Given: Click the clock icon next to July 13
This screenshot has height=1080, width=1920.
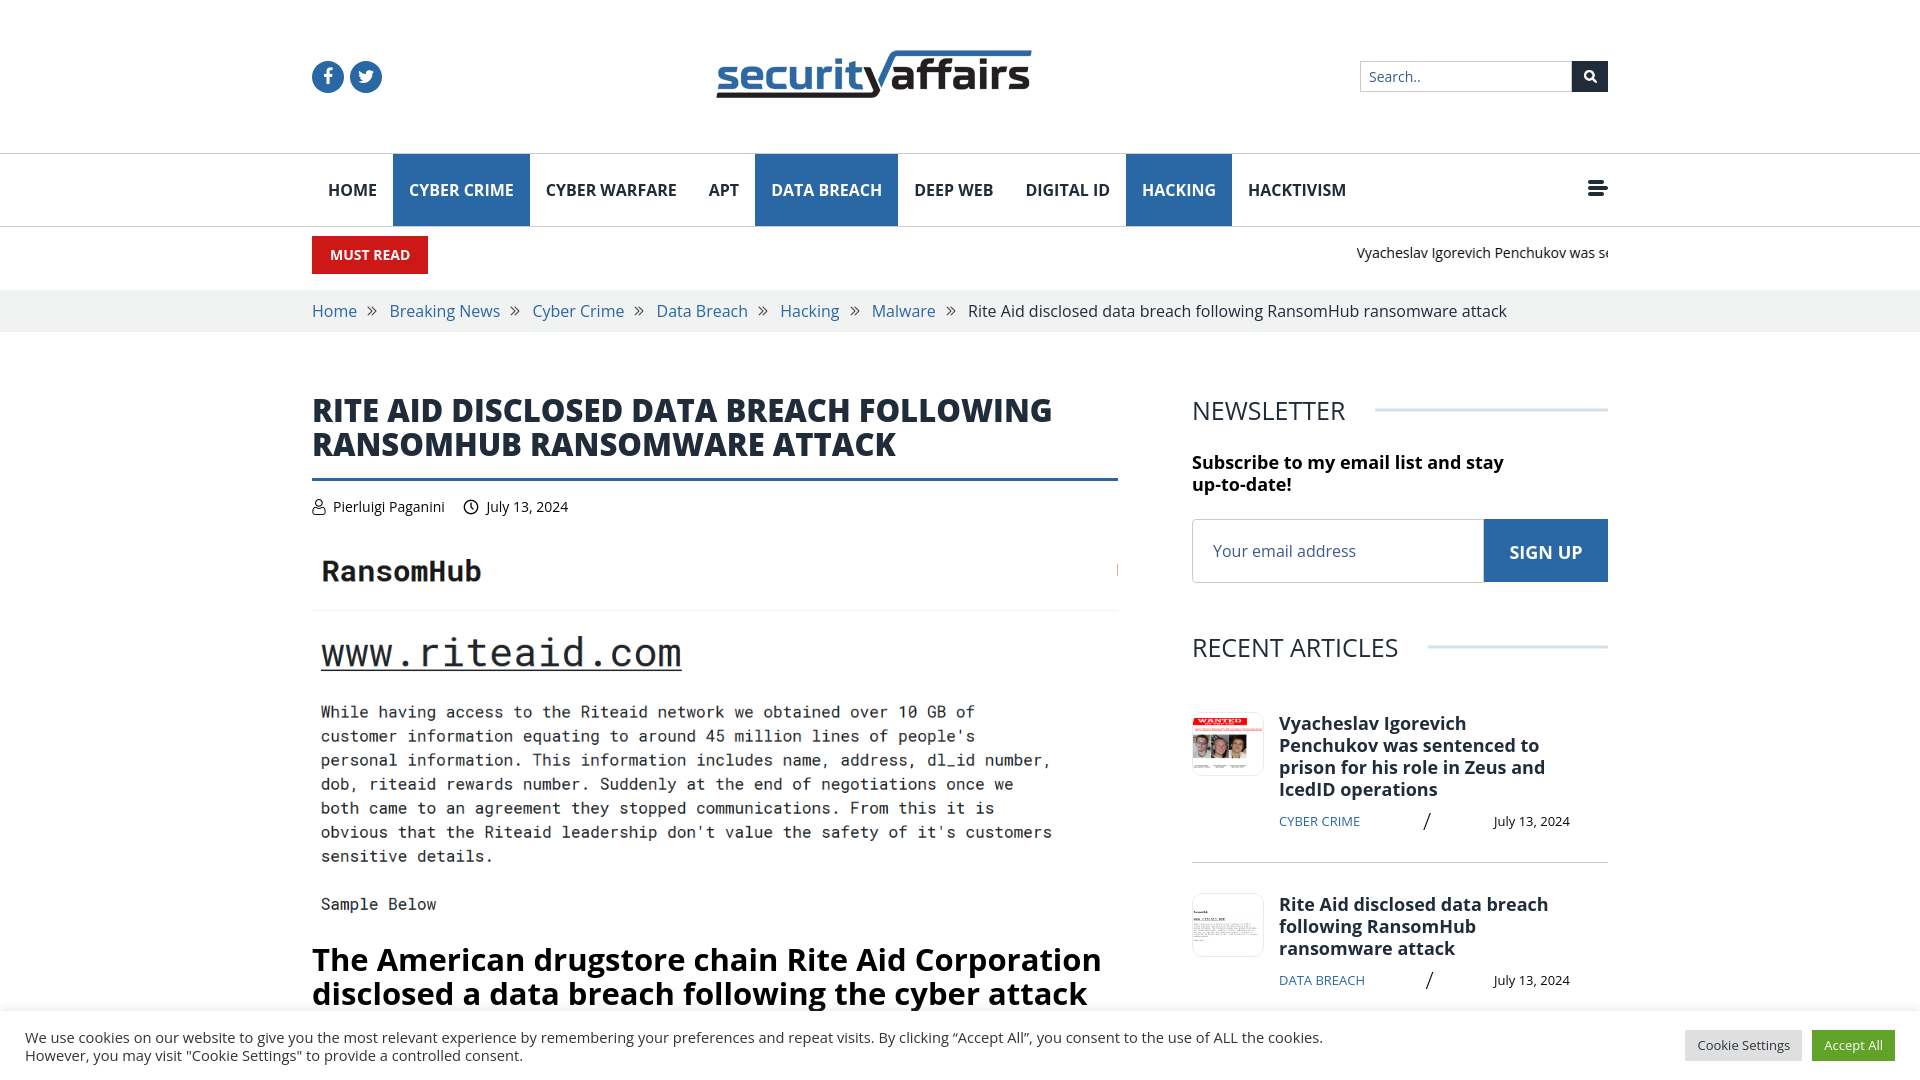Looking at the screenshot, I should click(471, 506).
